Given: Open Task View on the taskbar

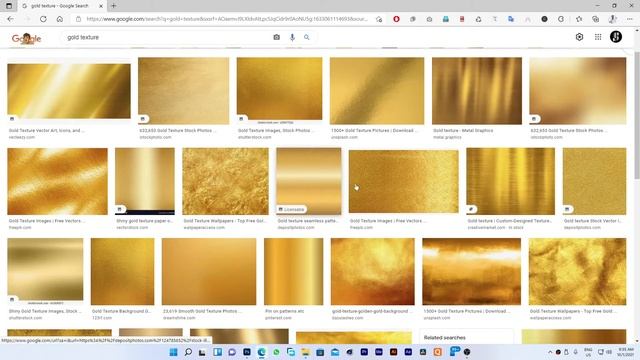Looking at the screenshot, I should pos(202,352).
